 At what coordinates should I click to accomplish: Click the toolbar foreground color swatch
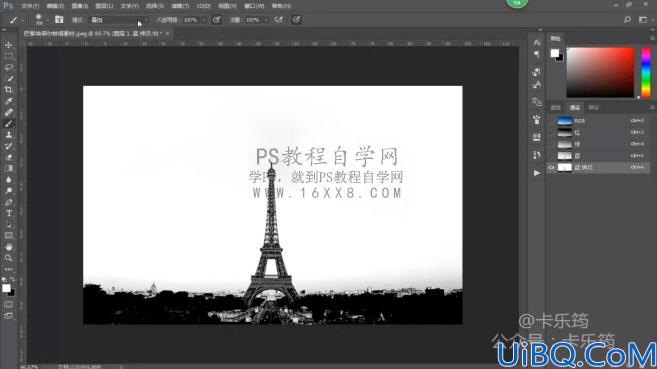coord(6,288)
